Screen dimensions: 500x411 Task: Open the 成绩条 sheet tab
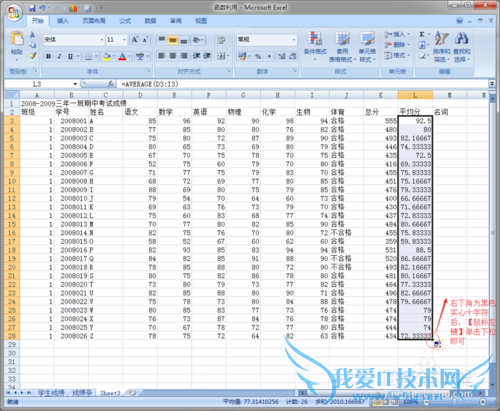coord(82,393)
